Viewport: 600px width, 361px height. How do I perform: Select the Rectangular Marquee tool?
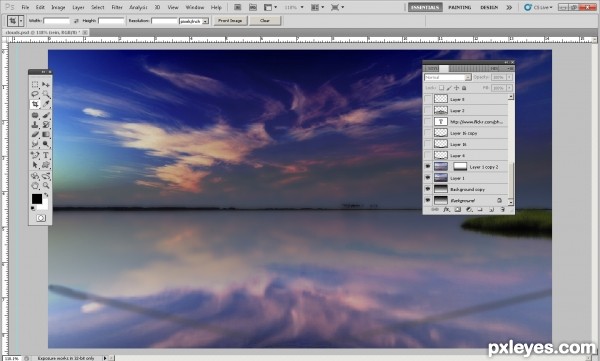tap(35, 84)
